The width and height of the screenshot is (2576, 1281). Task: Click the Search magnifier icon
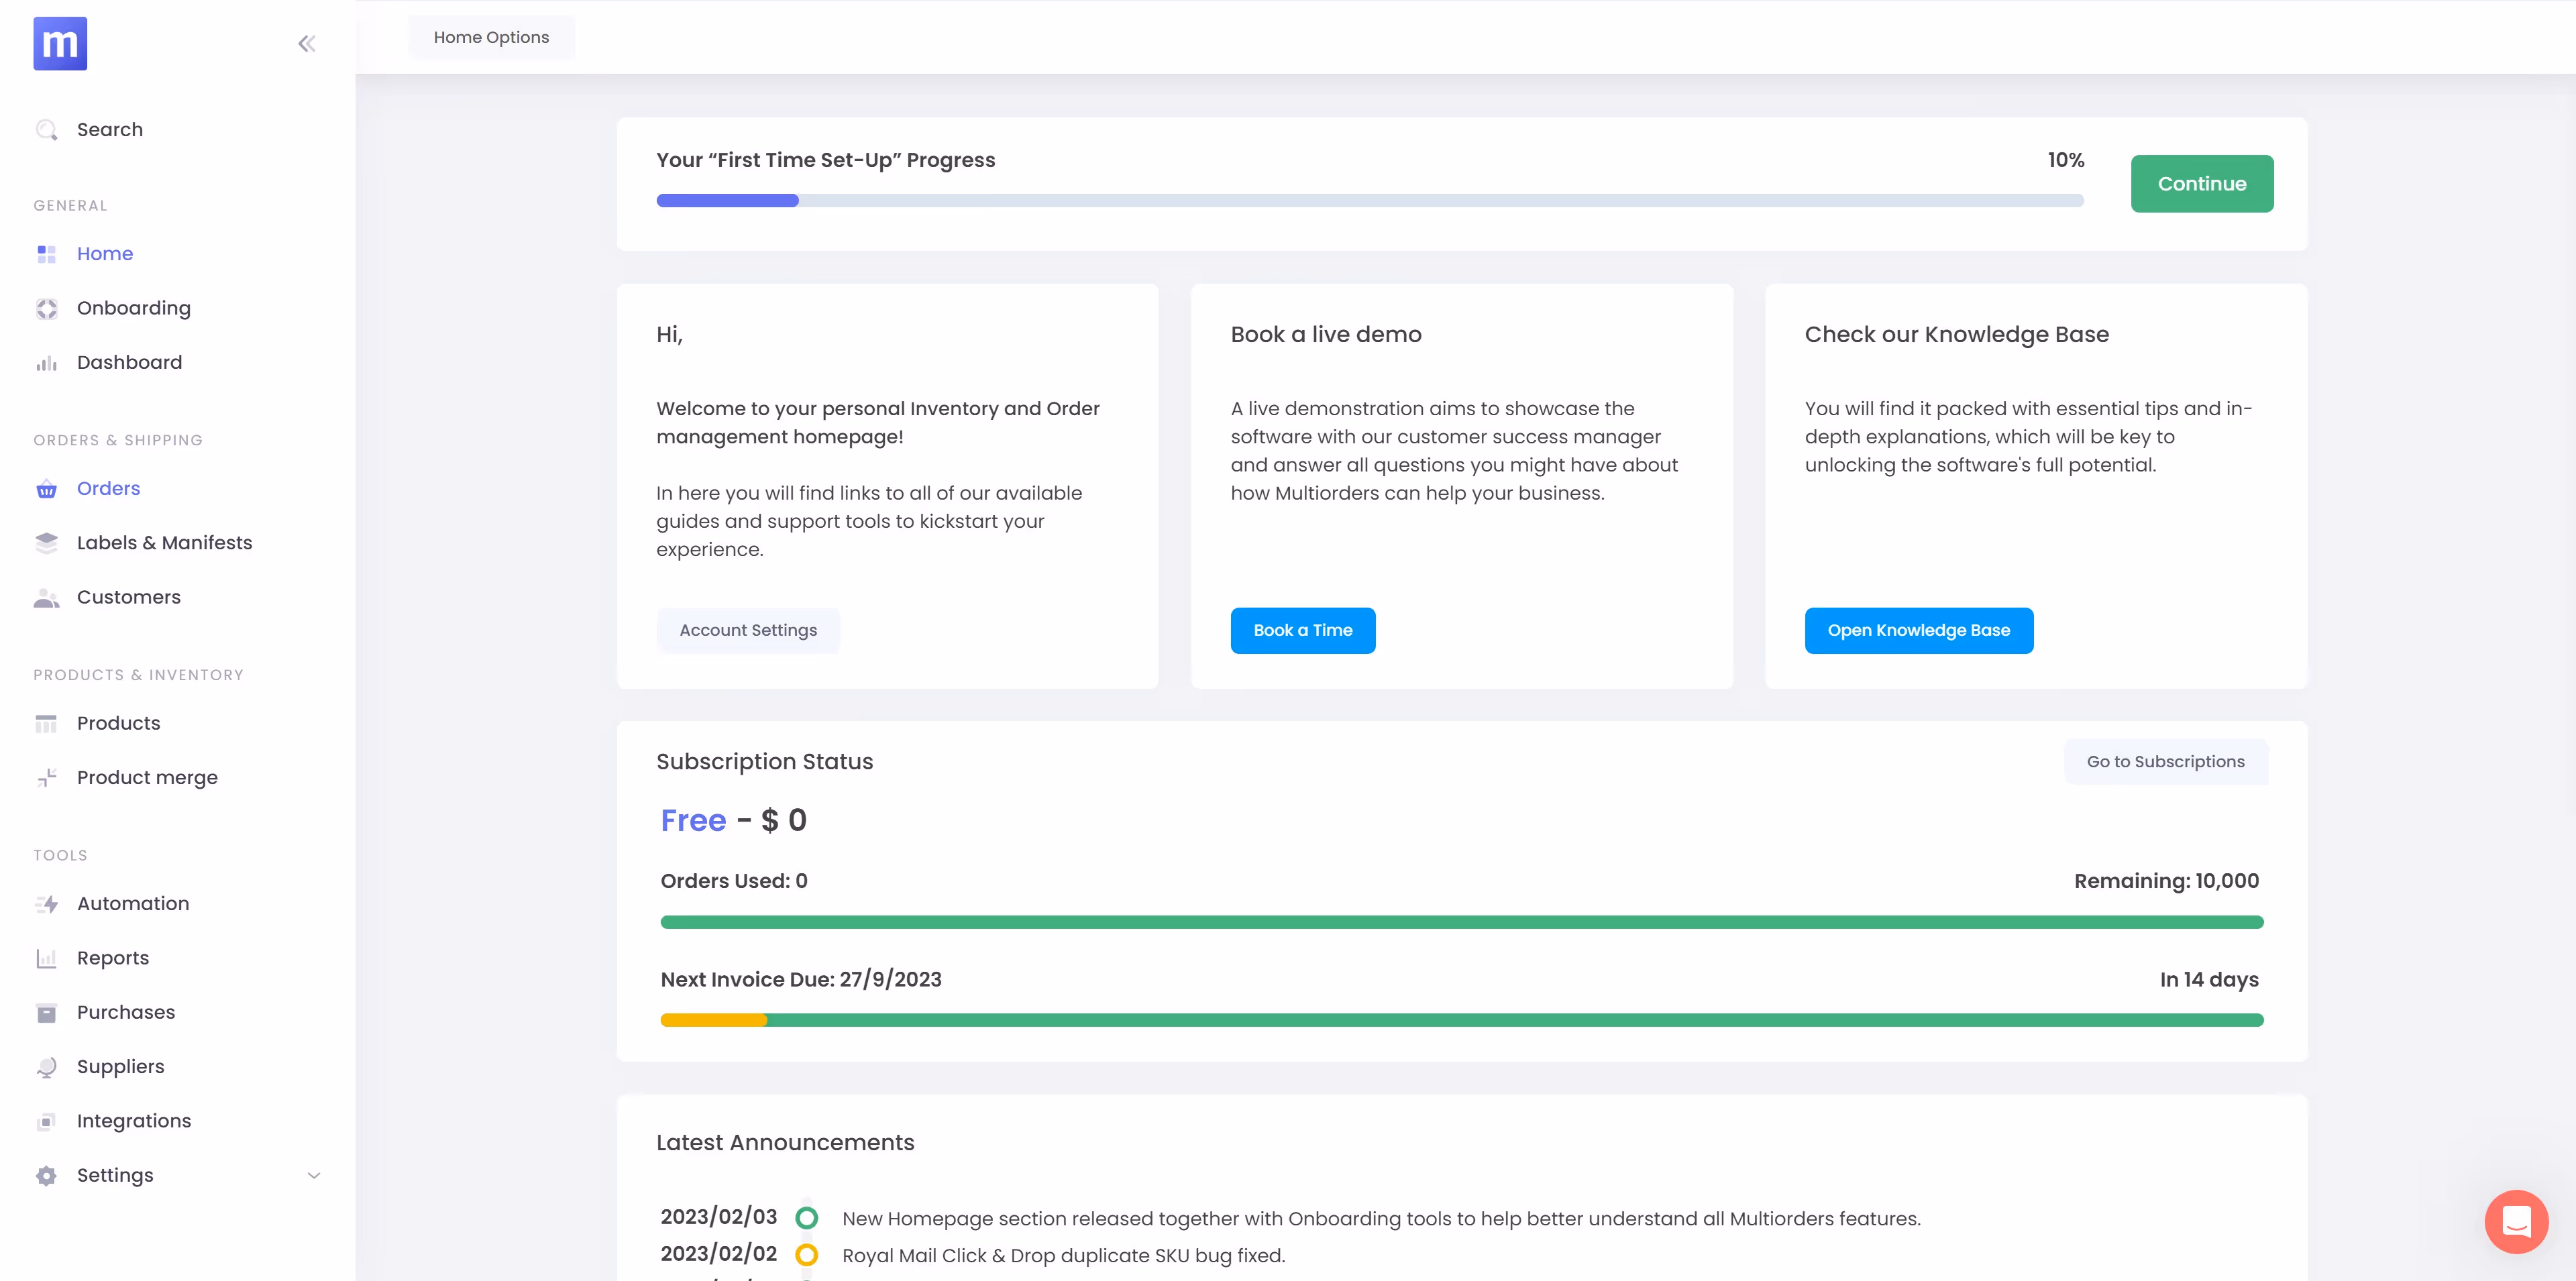[46, 130]
